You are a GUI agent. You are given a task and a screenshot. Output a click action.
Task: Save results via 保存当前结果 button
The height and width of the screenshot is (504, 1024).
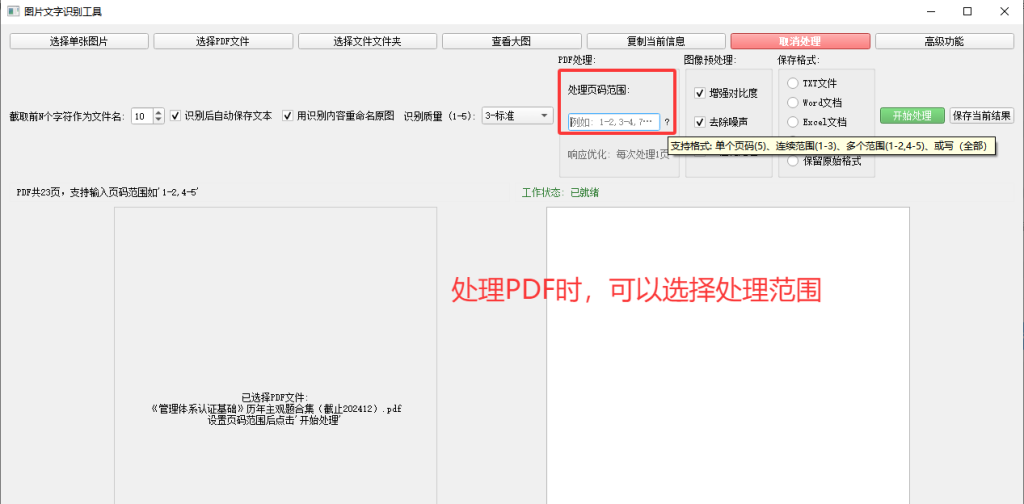[x=982, y=116]
